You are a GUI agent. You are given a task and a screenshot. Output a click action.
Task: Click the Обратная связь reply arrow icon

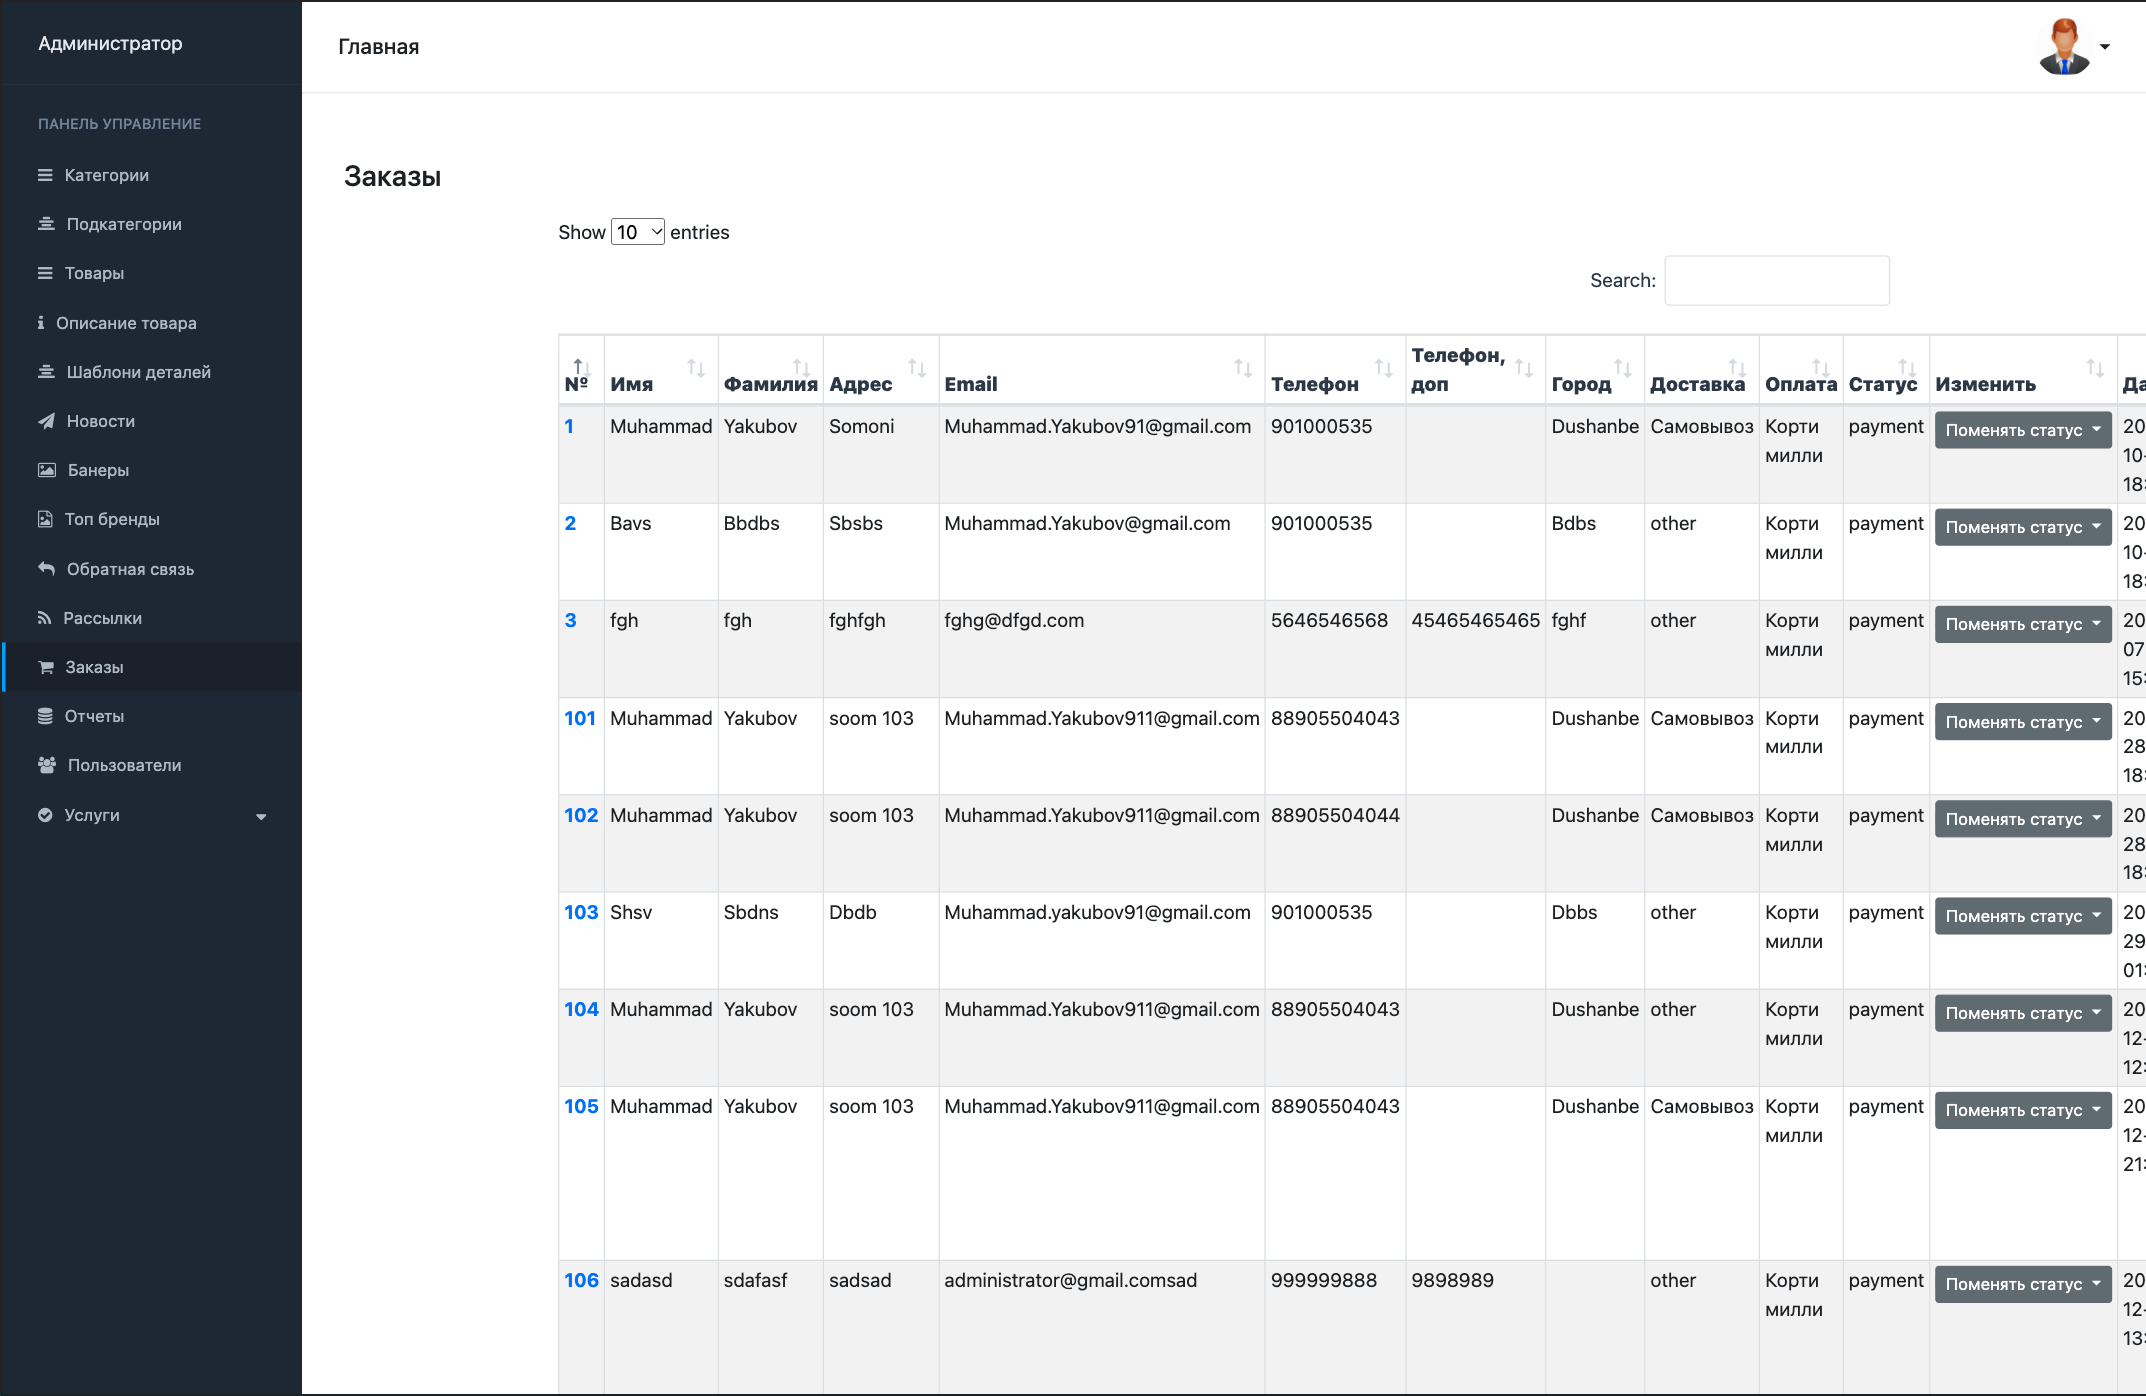pos(46,568)
